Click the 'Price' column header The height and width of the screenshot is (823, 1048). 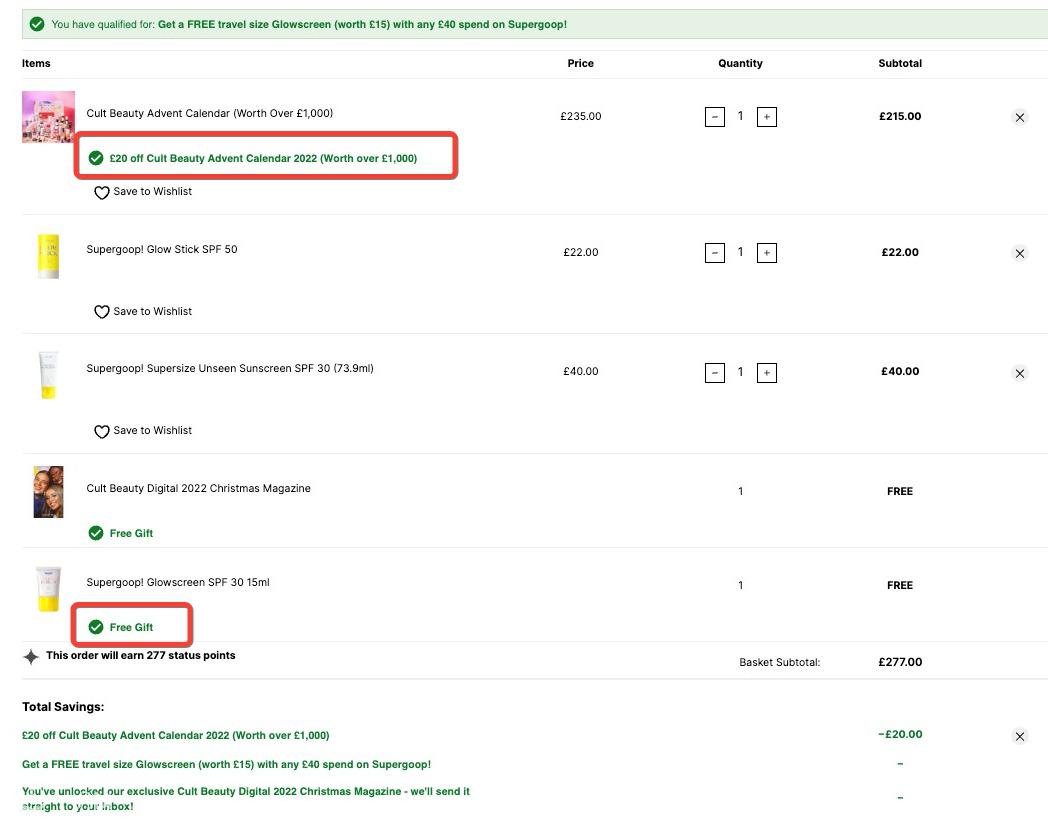(x=580, y=64)
